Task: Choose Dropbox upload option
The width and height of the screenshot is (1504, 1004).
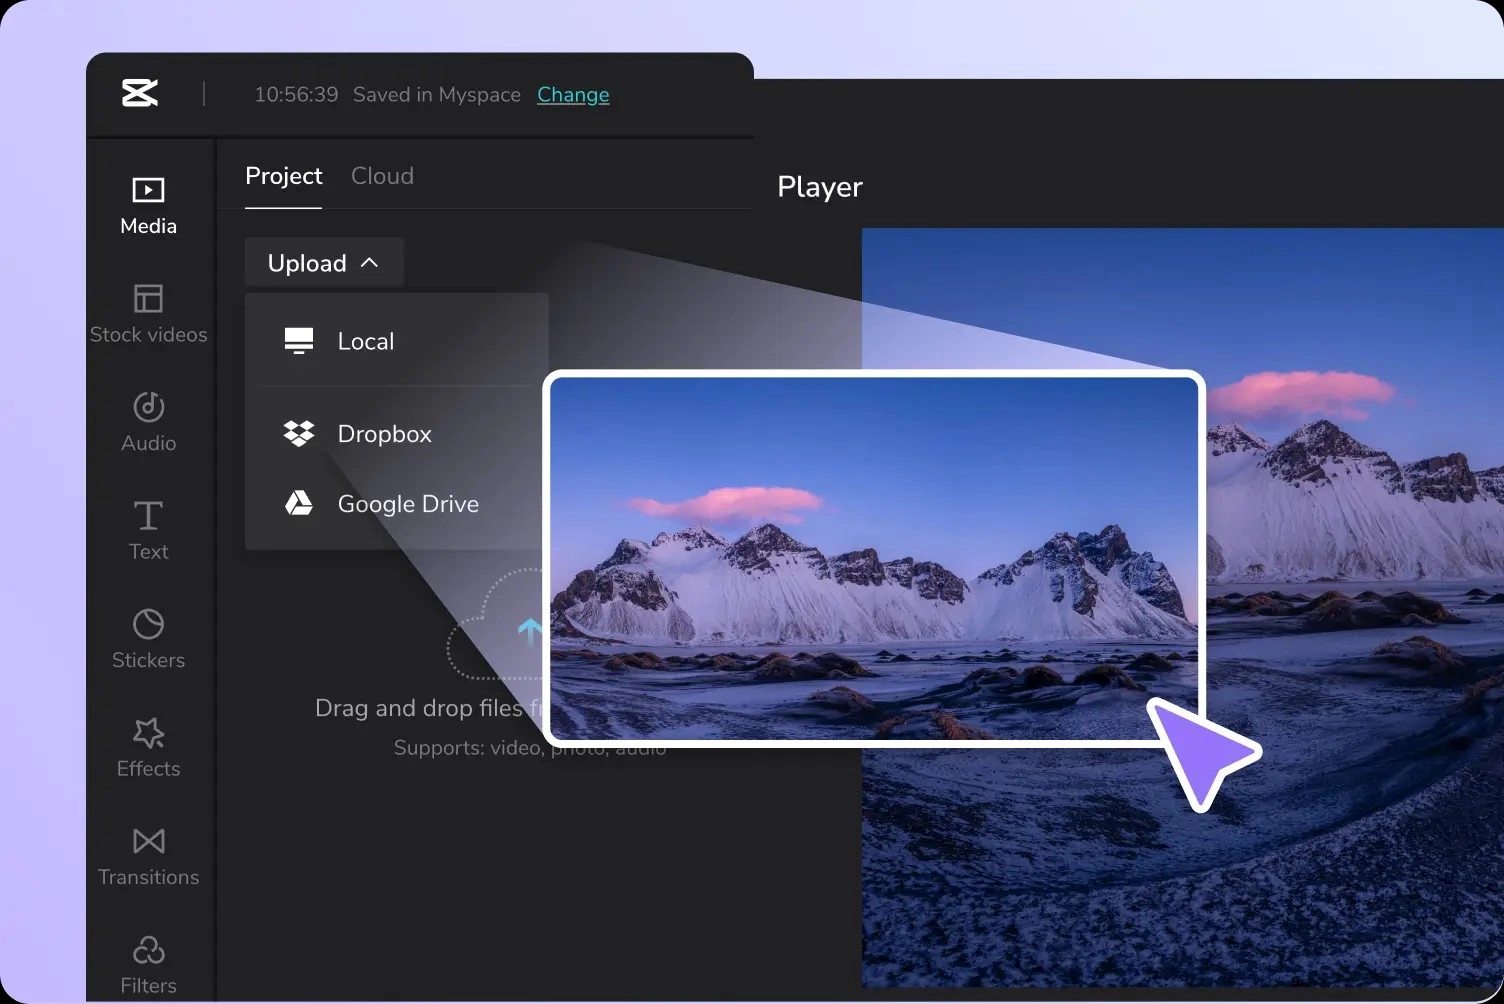Action: point(384,434)
